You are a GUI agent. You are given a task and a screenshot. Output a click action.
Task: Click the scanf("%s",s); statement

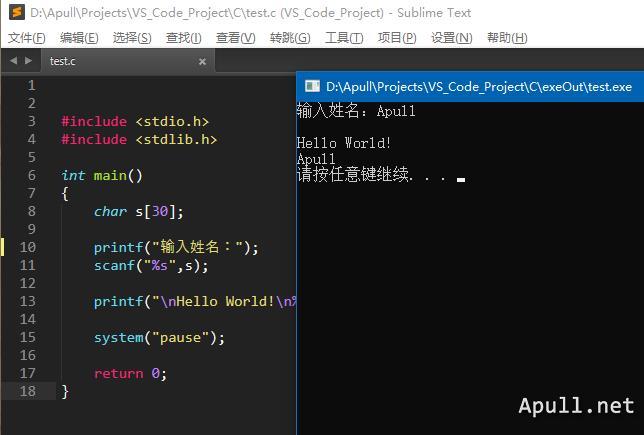tap(151, 266)
